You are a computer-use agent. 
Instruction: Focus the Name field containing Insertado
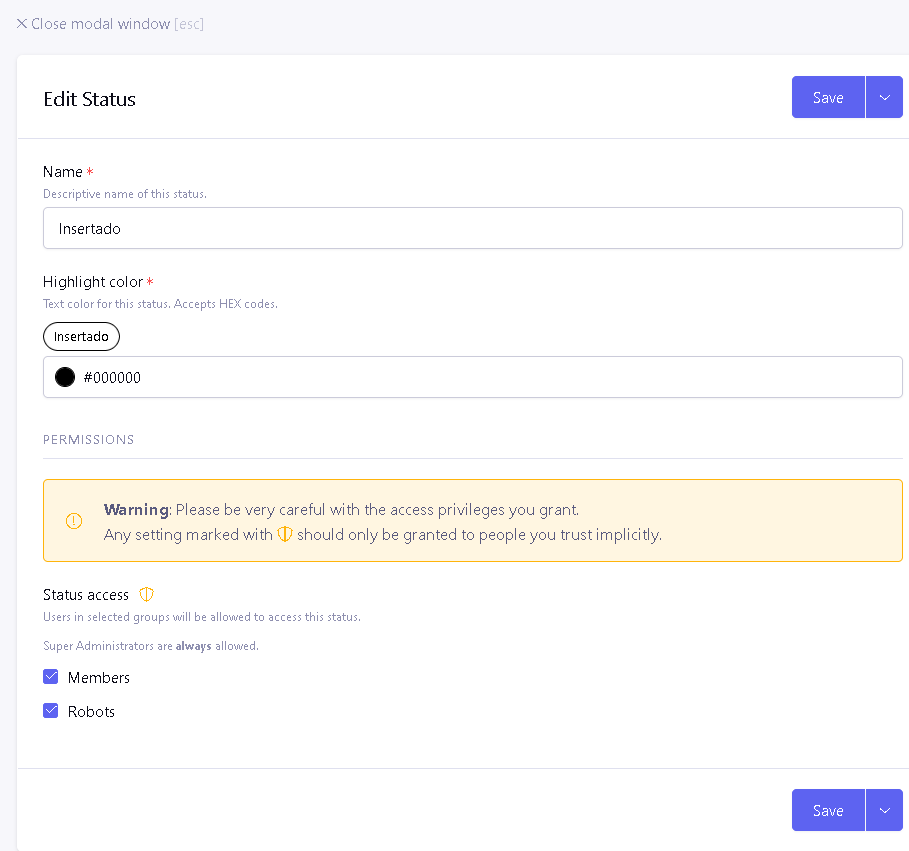tap(472, 228)
